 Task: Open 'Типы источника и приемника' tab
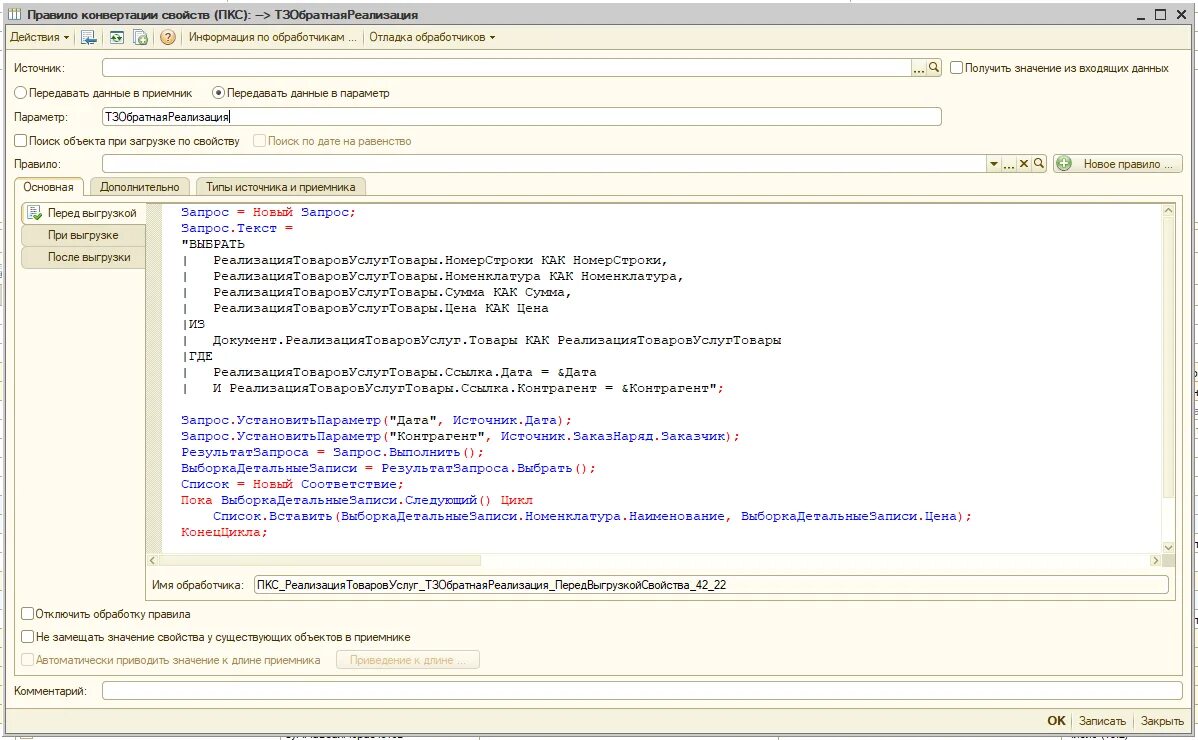280,187
